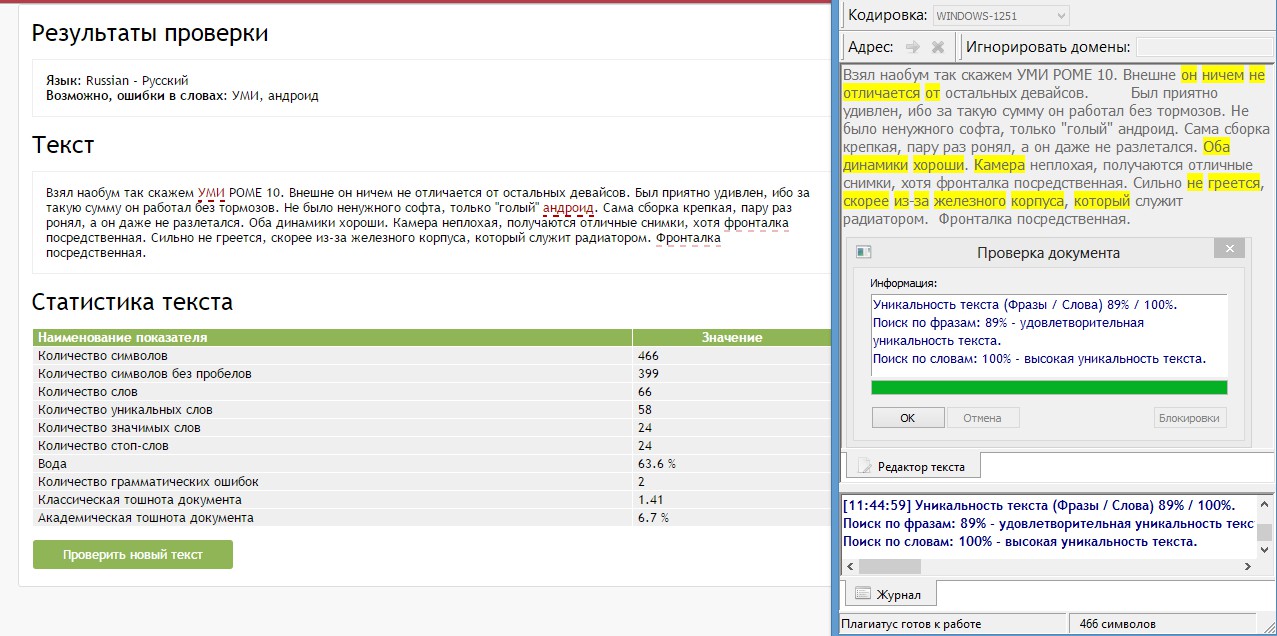Click the stop X icon next to Адрес
The height and width of the screenshot is (636, 1277).
[938, 47]
